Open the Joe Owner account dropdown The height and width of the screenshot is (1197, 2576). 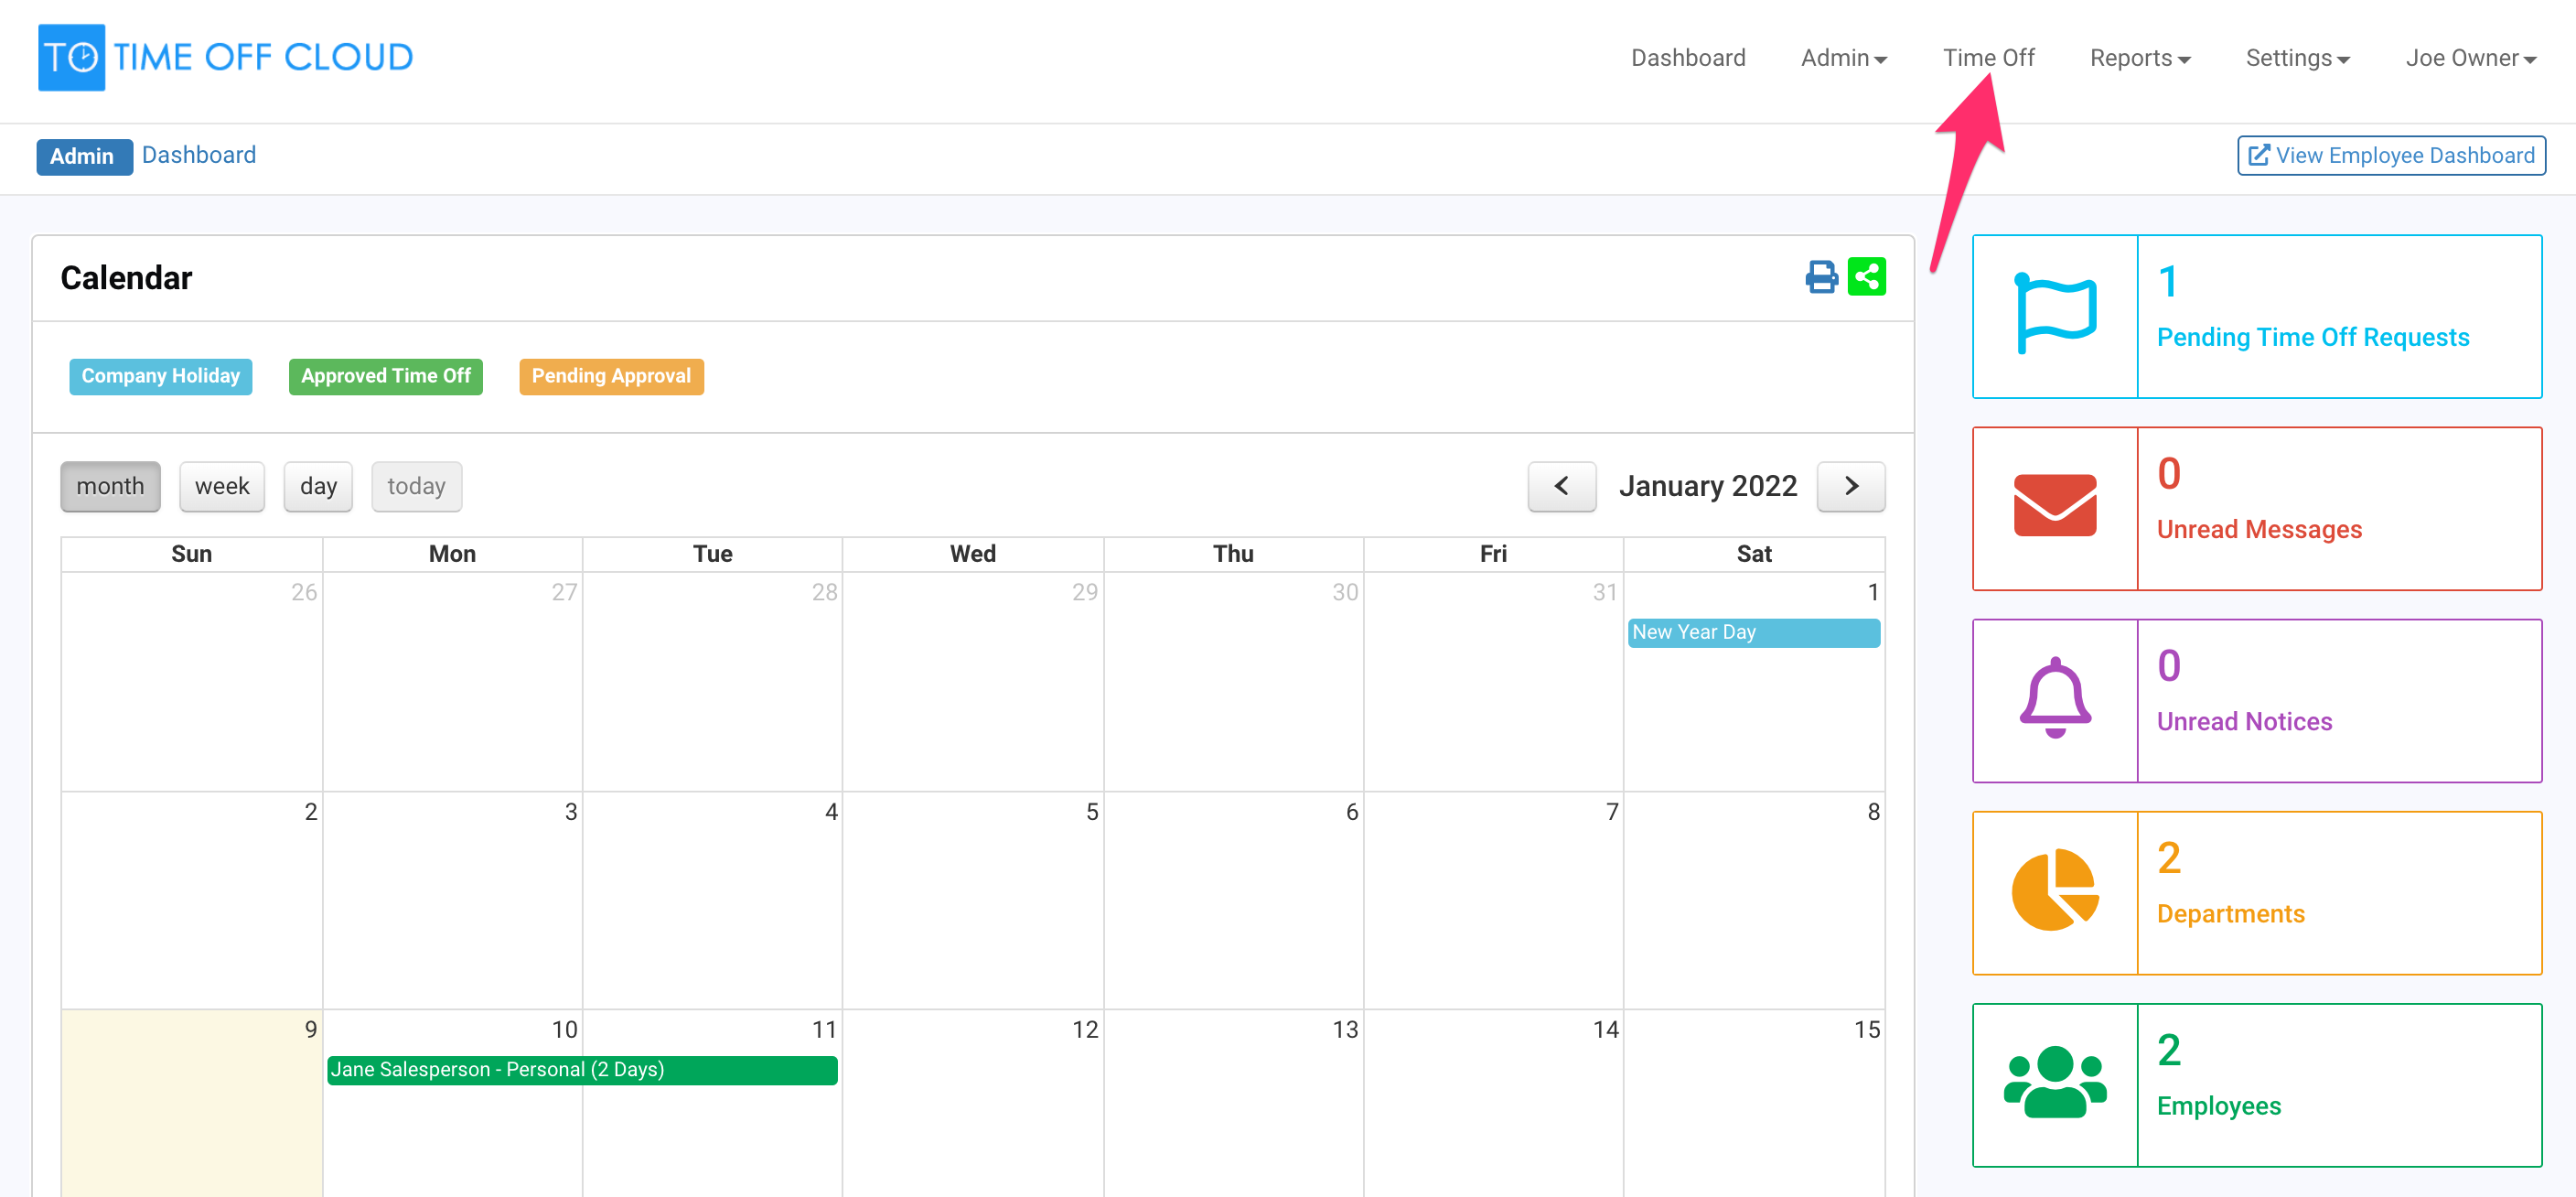click(x=2469, y=58)
